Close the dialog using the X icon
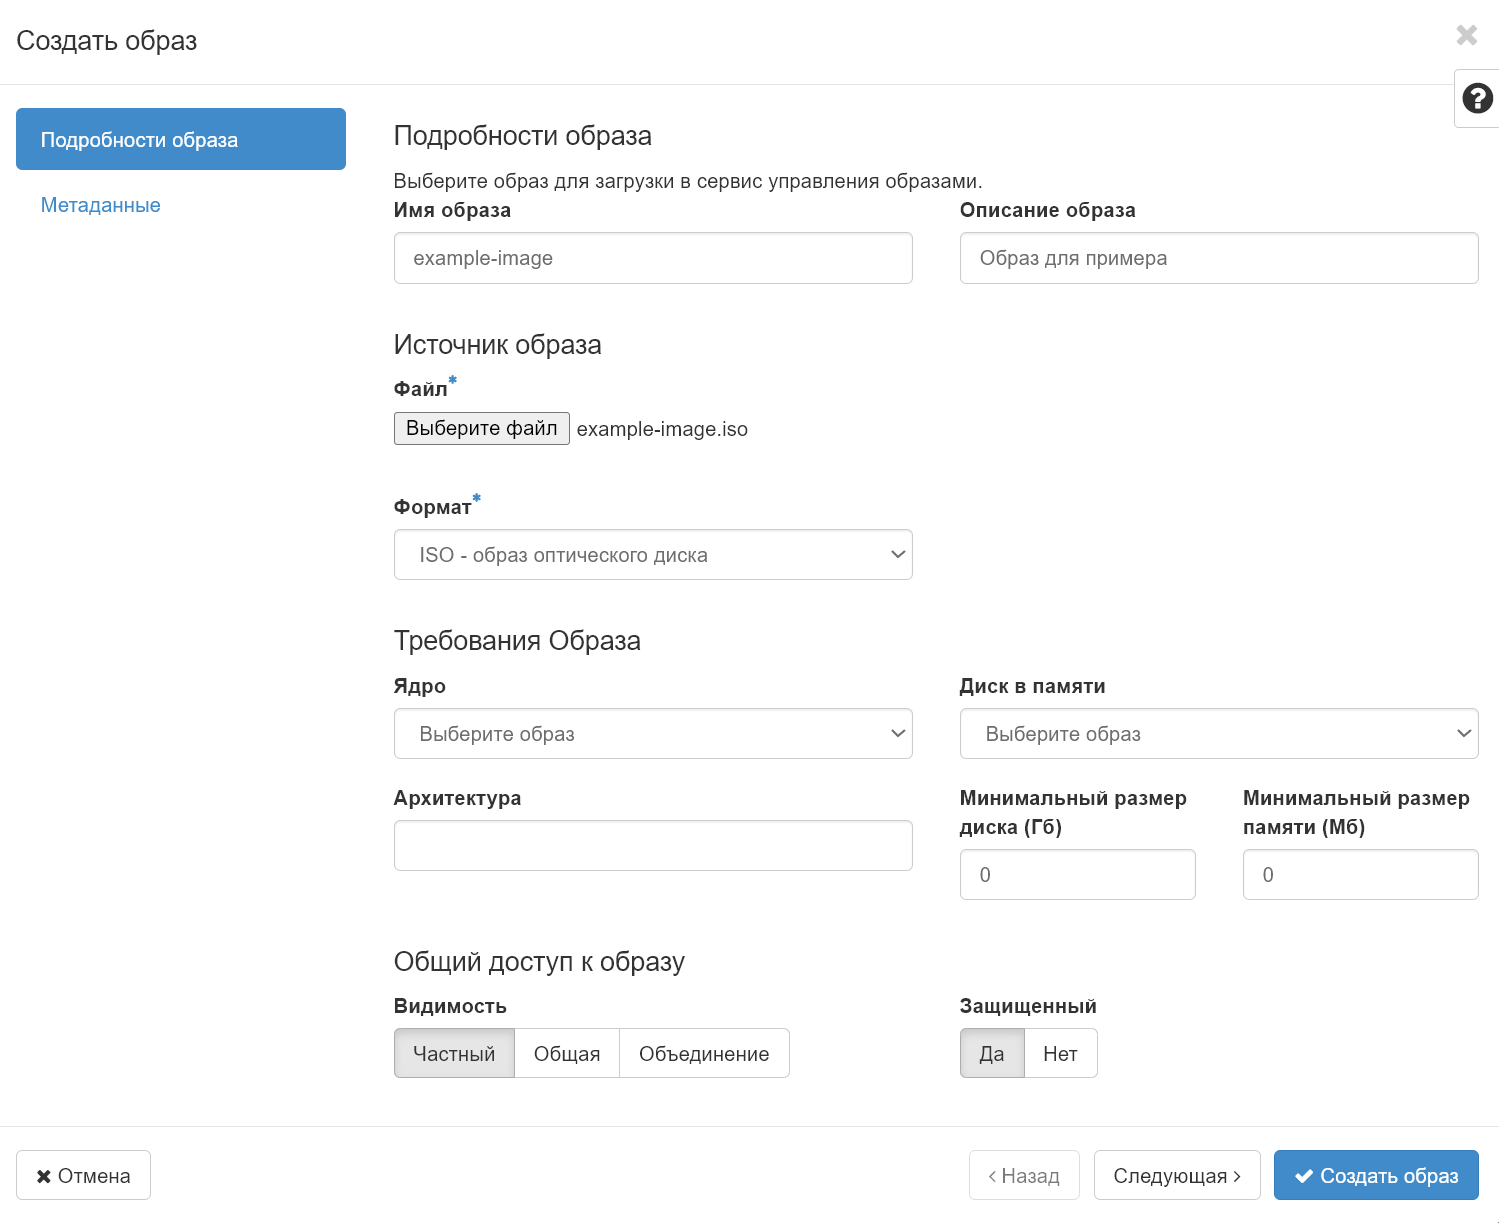Viewport: 1499px width, 1223px height. (1467, 35)
